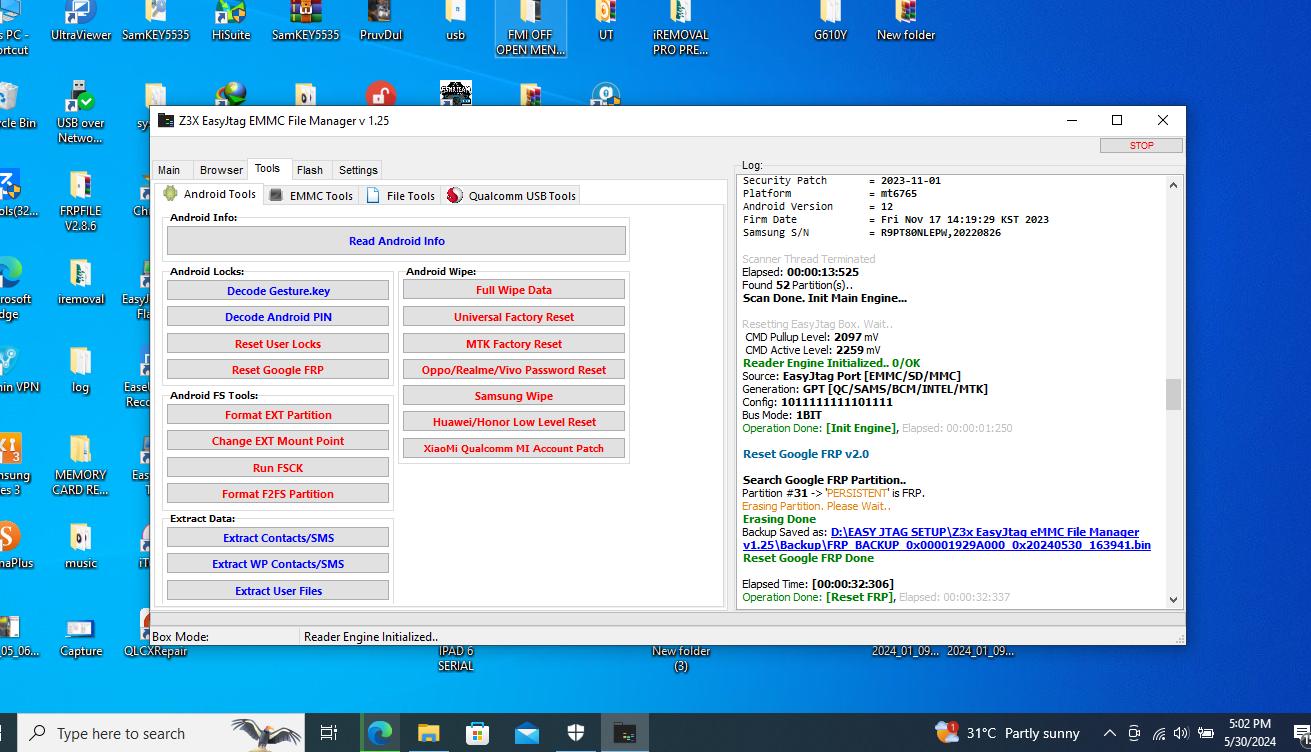Click the Extract Contacts/SMS button
Image resolution: width=1311 pixels, height=752 pixels.
tap(278, 538)
